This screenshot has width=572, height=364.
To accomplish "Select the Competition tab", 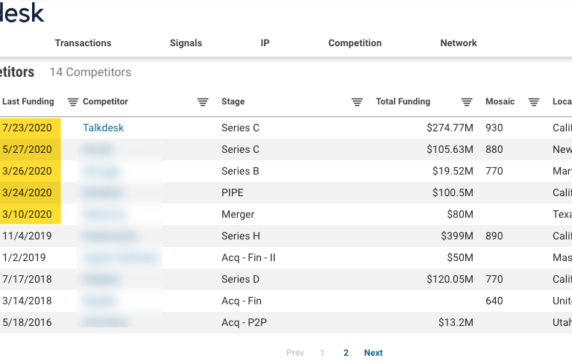I will [355, 43].
